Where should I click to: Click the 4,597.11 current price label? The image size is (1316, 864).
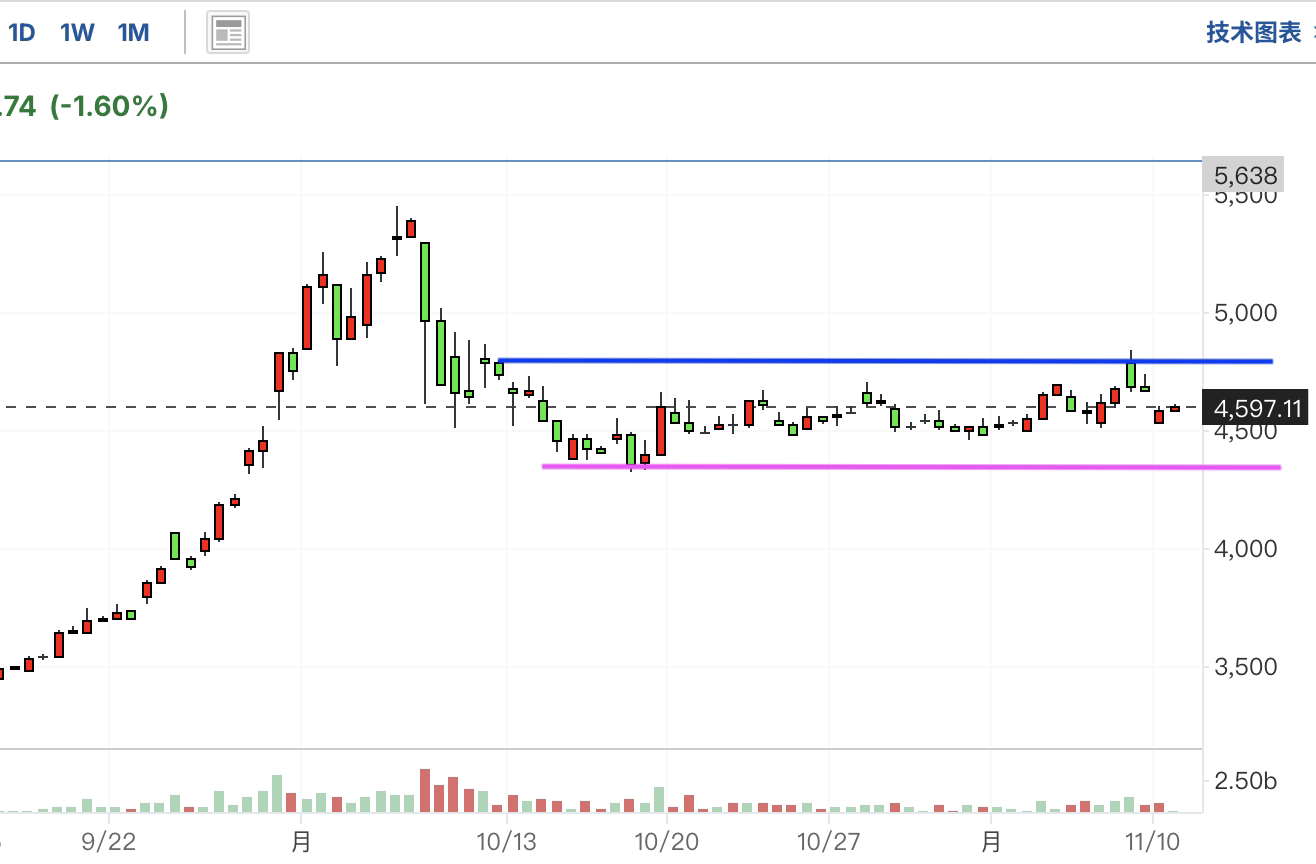pos(1257,408)
